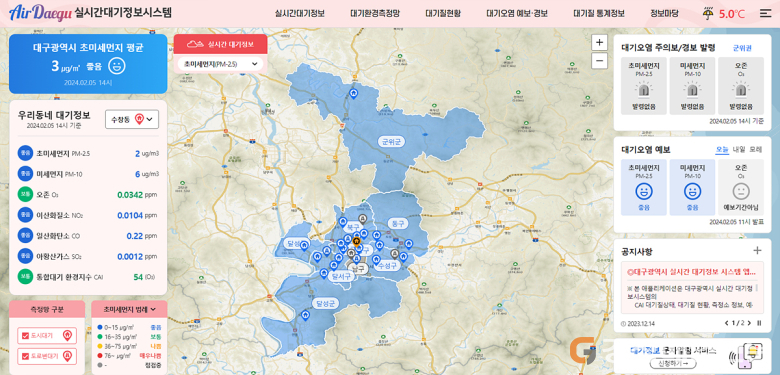Screen dimensions: 780x375
Task: Zoom in the map with plus button
Action: tap(599, 43)
